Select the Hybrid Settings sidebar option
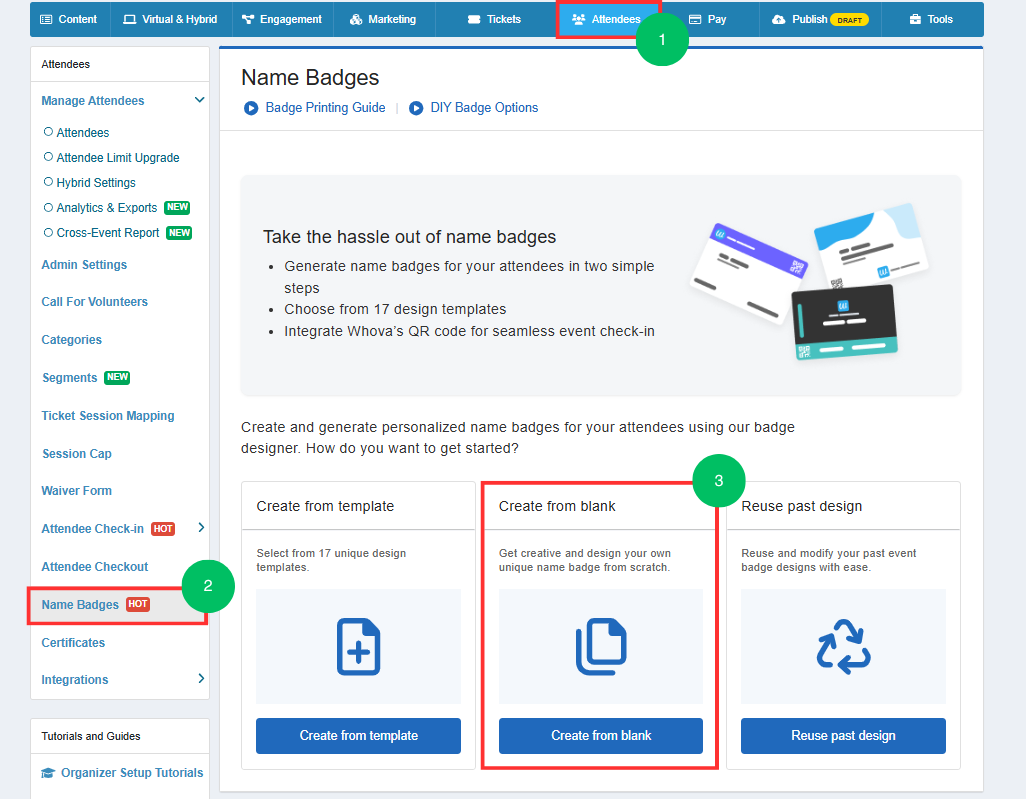 [x=89, y=183]
